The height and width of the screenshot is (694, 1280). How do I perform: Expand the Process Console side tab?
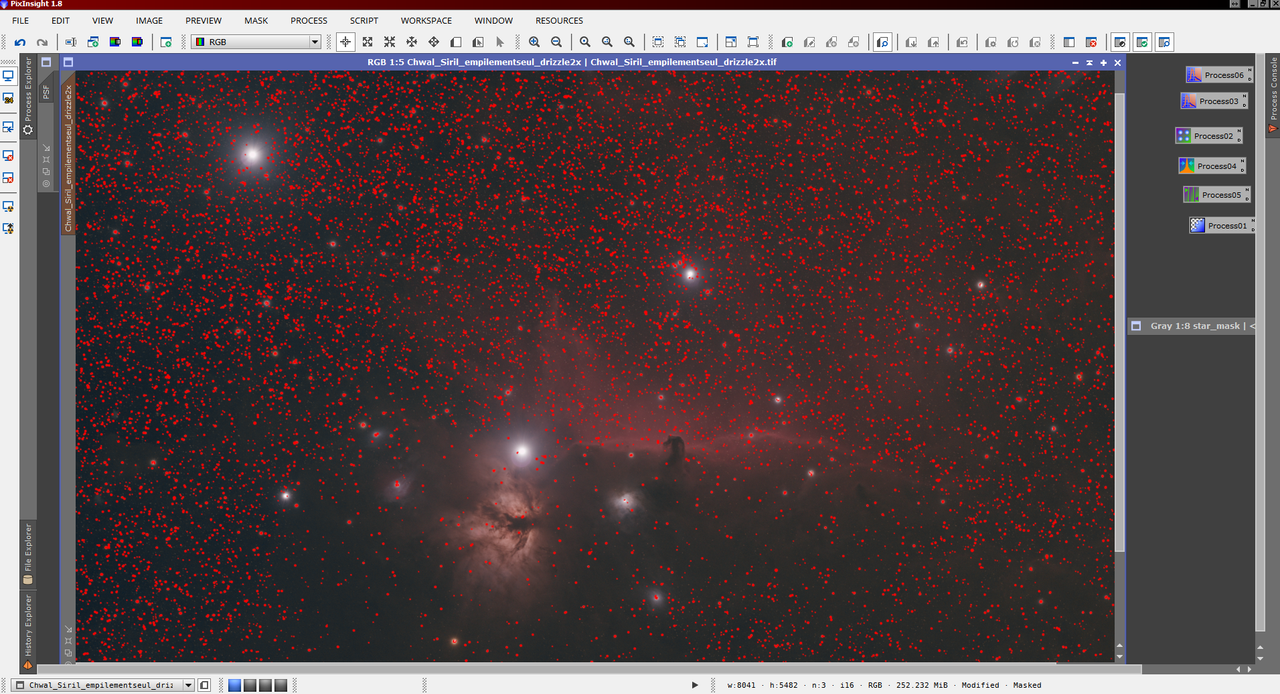(1273, 95)
